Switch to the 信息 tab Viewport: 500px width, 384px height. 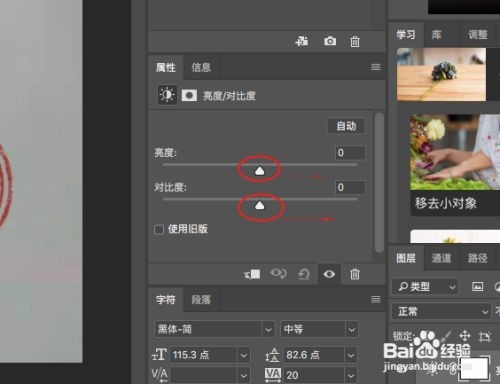pyautogui.click(x=201, y=67)
